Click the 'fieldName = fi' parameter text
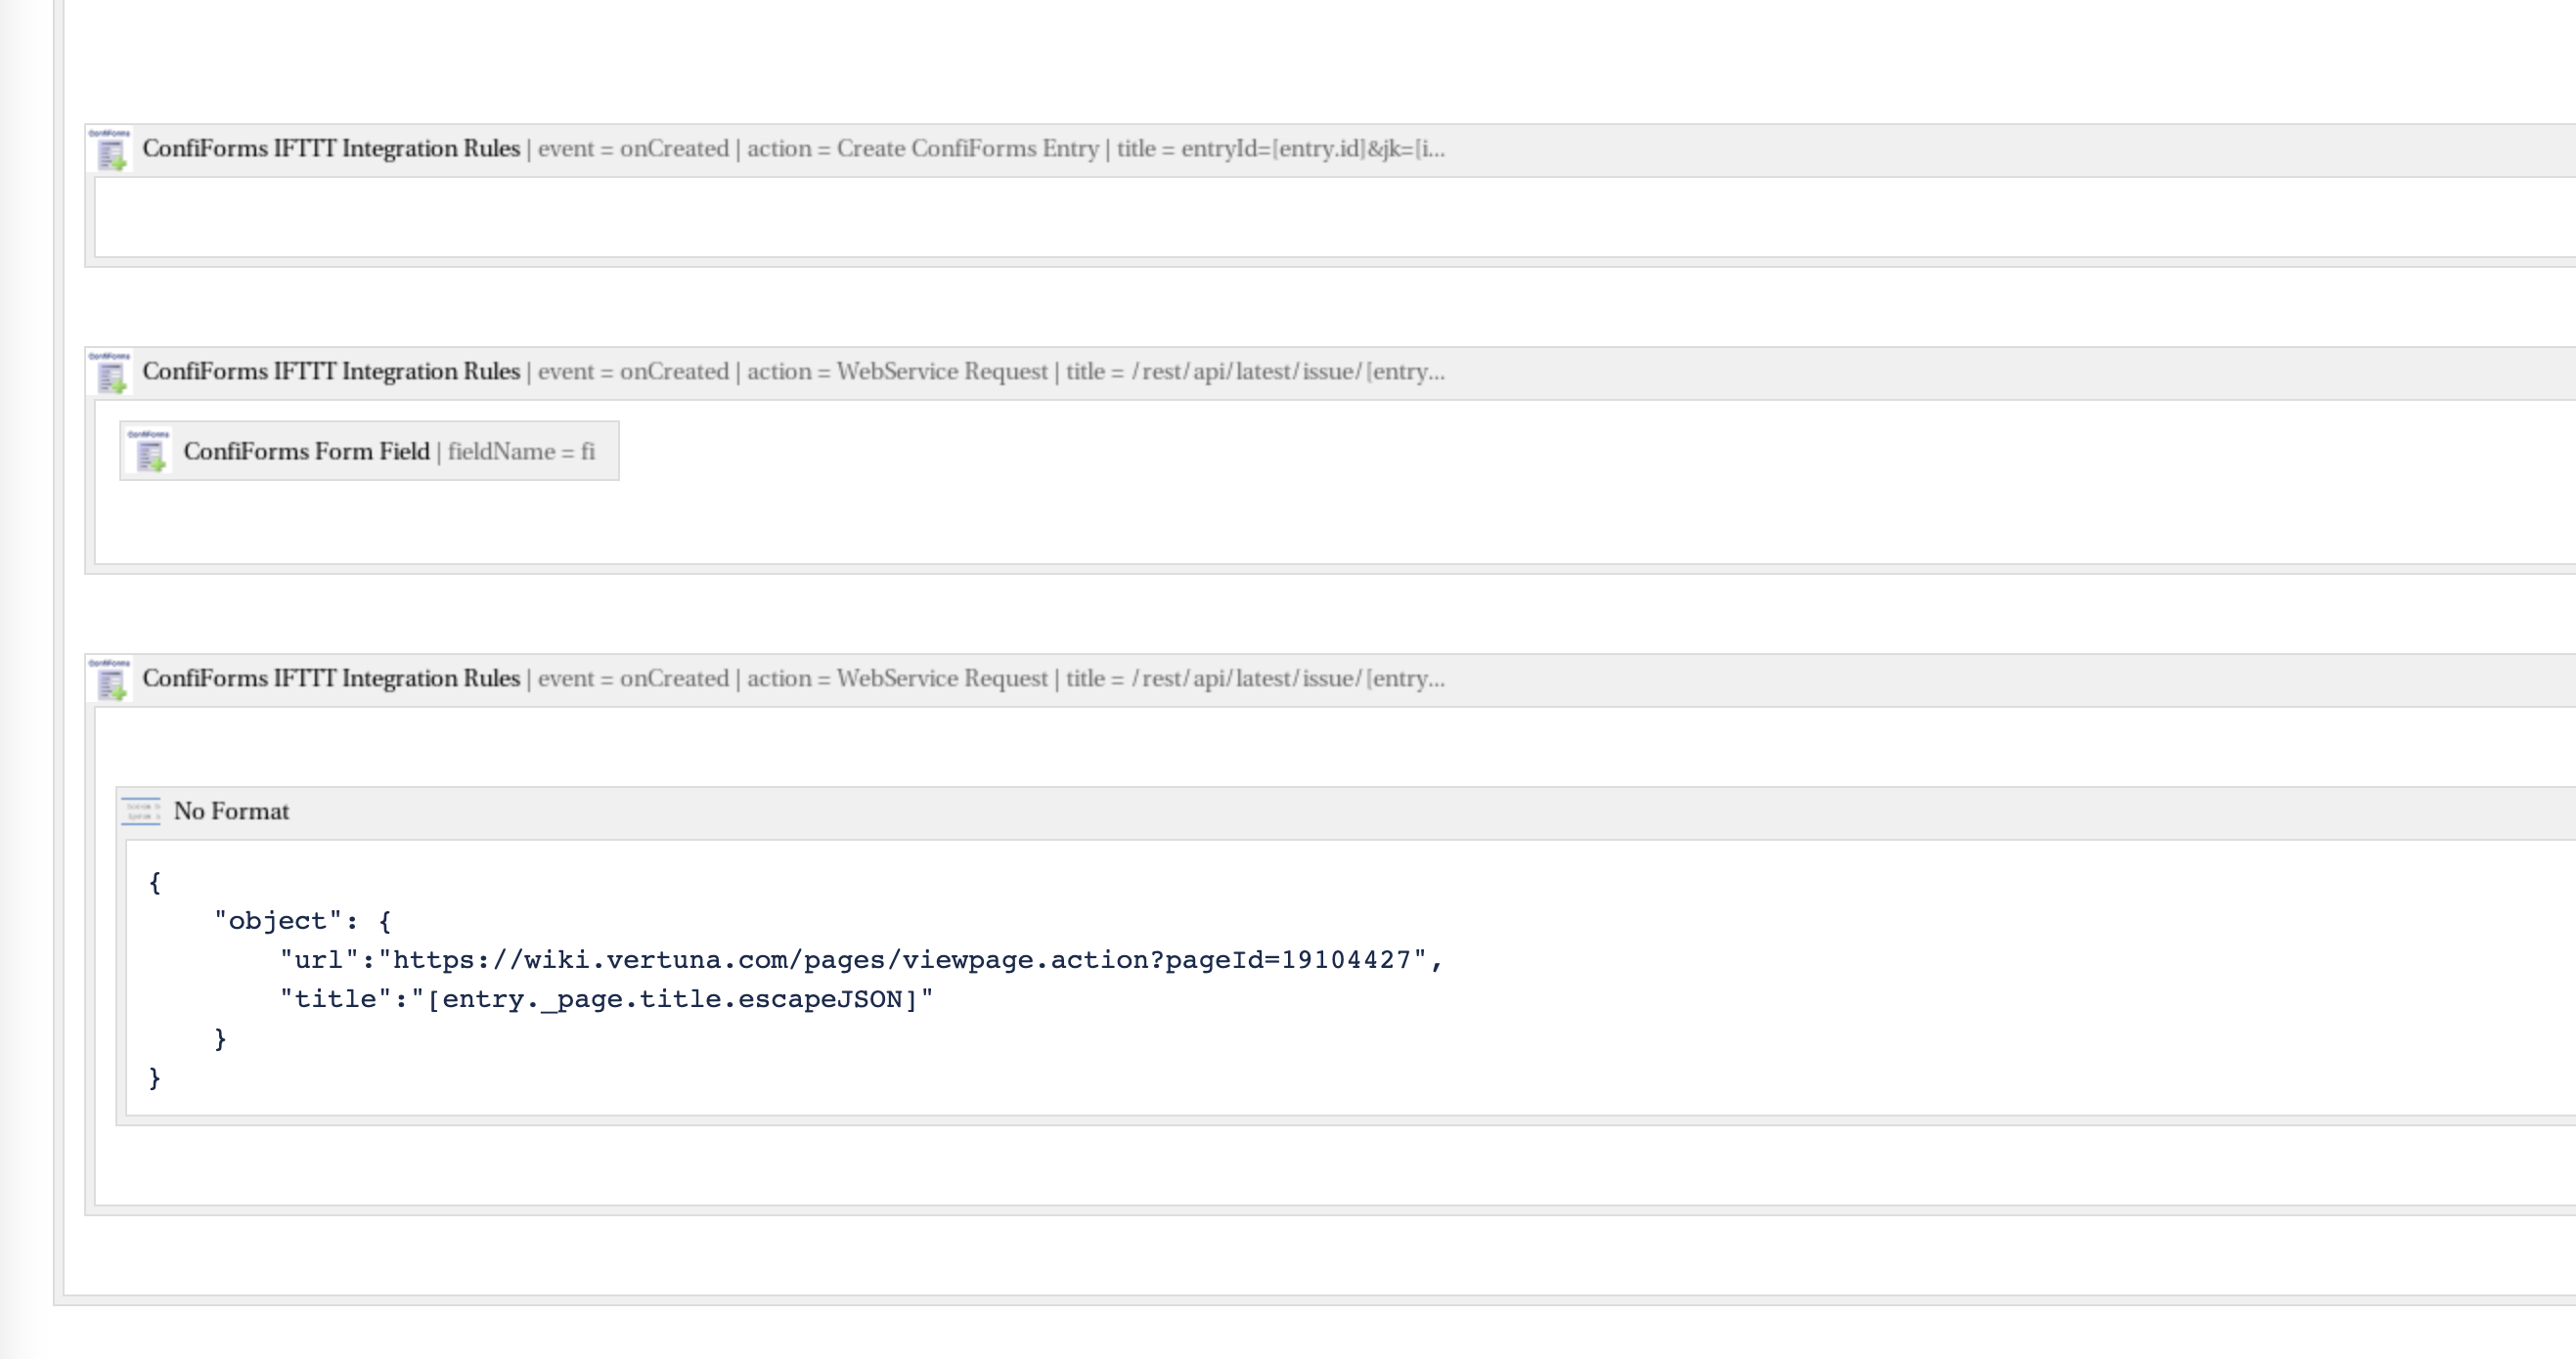Screen dimensions: 2576x1359 tap(521, 452)
